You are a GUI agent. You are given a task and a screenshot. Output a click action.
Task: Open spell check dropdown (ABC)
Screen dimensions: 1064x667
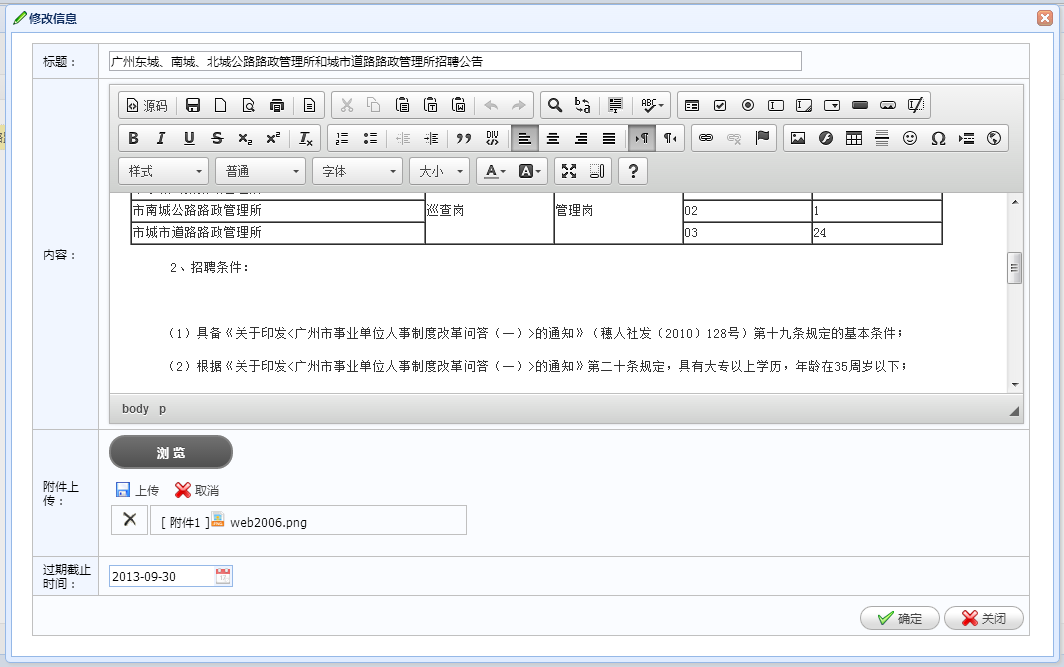click(x=652, y=105)
